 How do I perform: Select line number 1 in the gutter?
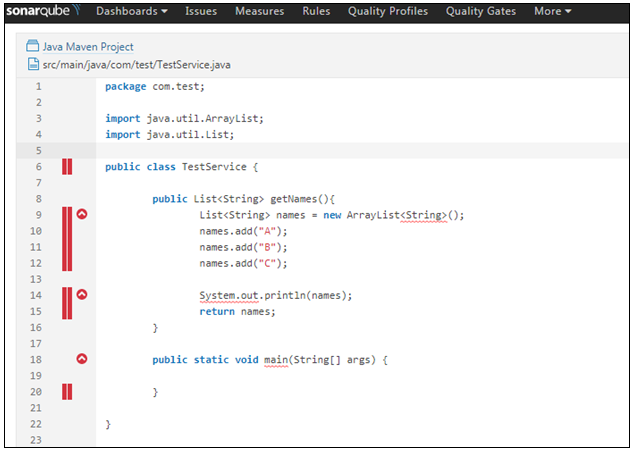[x=39, y=86]
